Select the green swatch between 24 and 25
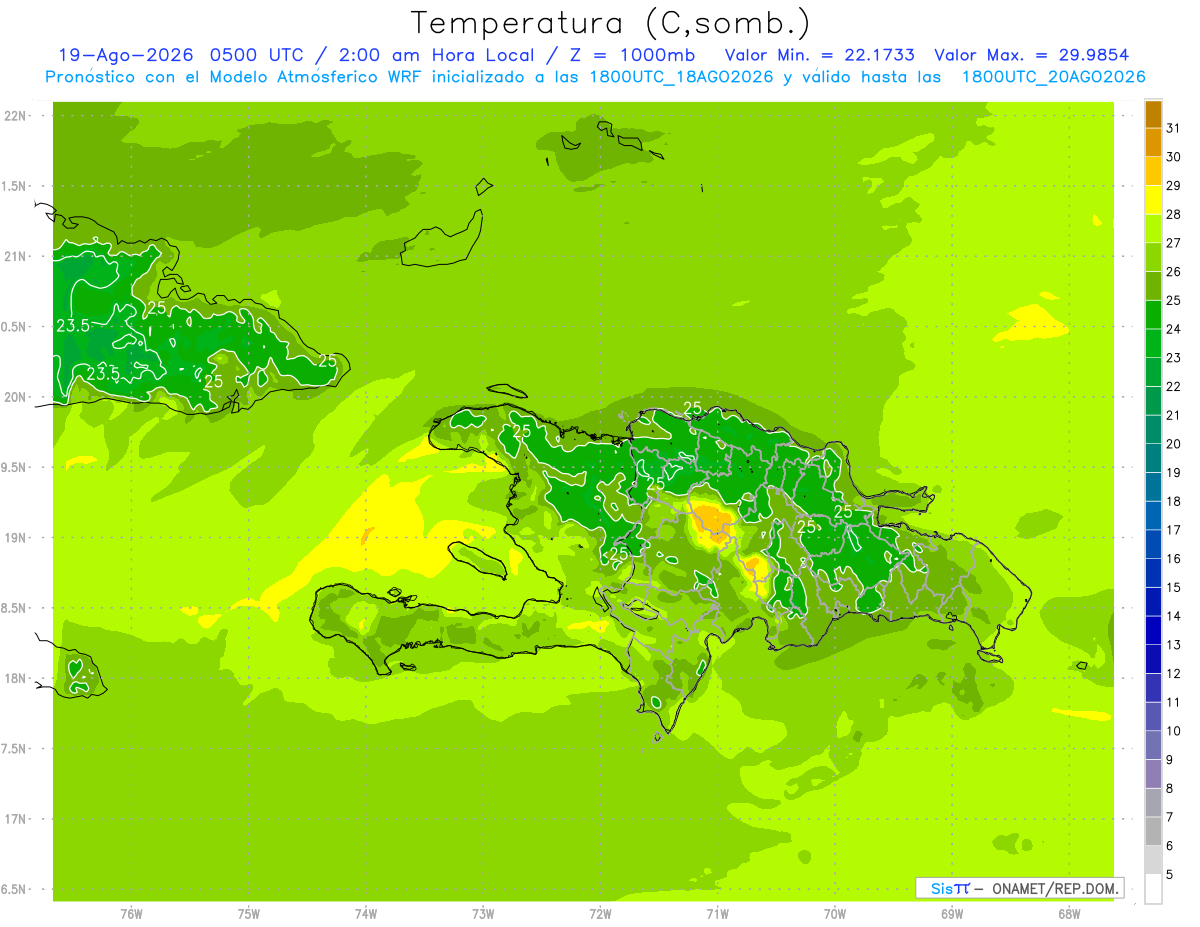The height and width of the screenshot is (927, 1200). [x=1153, y=315]
